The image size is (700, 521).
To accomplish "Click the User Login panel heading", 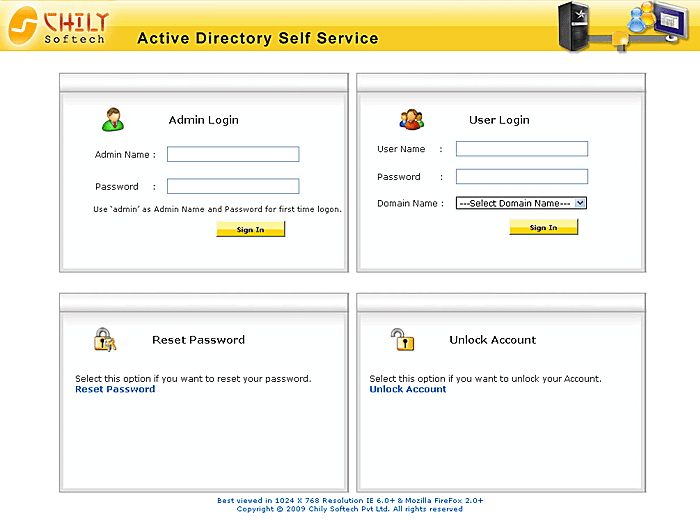I will tap(499, 120).
